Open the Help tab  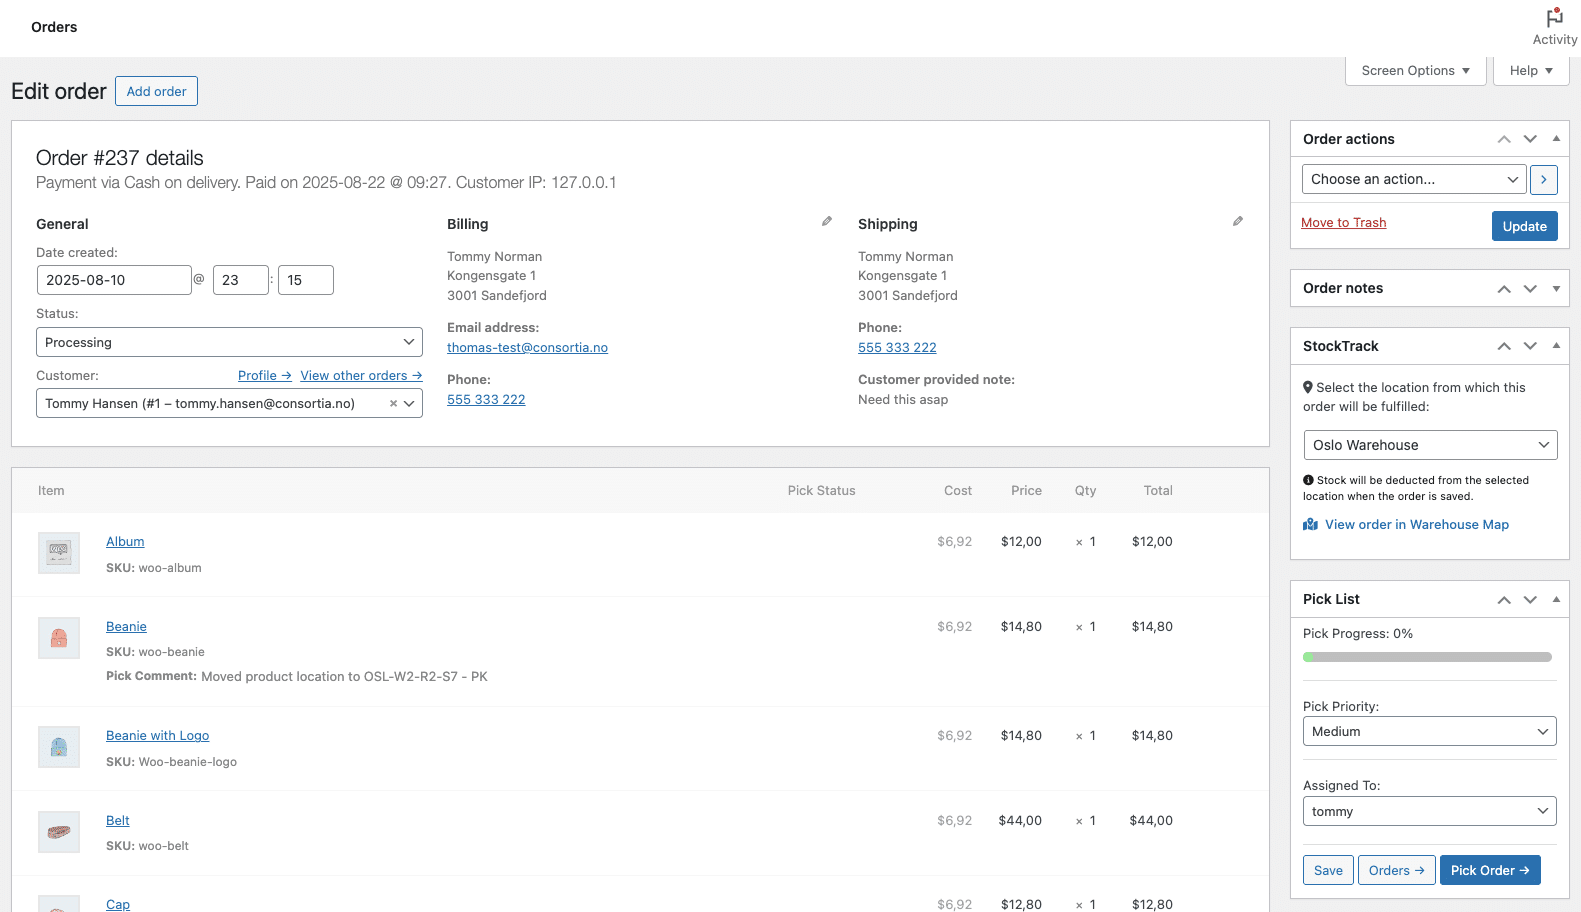point(1530,71)
